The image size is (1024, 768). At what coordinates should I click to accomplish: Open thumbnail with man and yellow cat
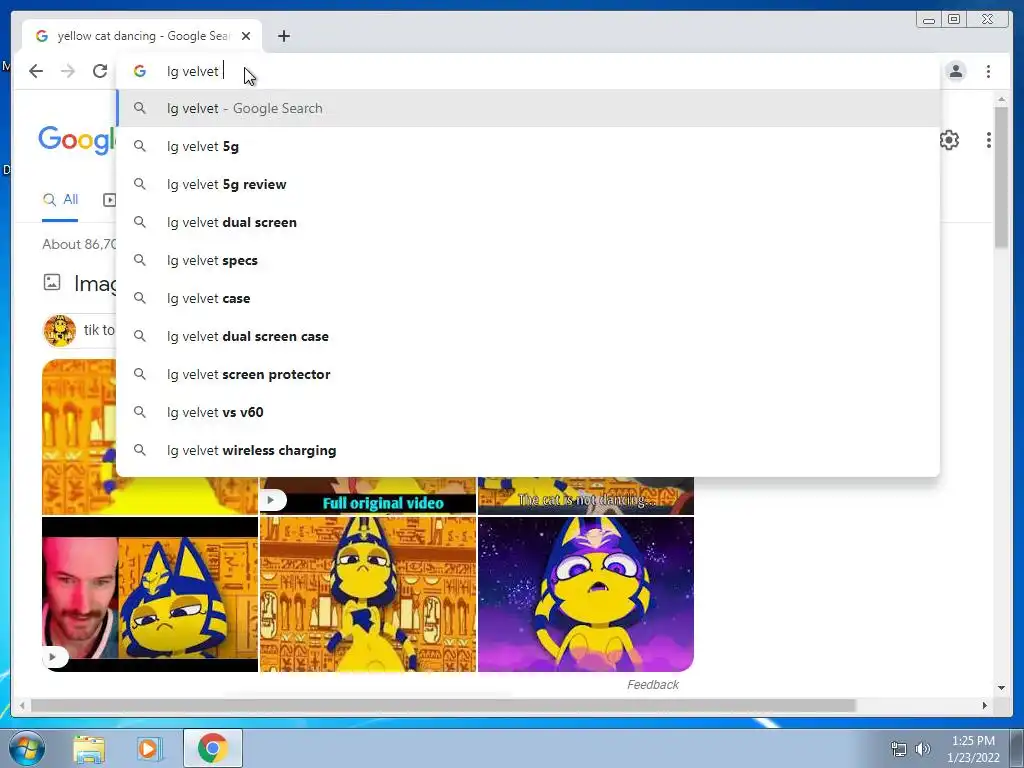(x=150, y=594)
